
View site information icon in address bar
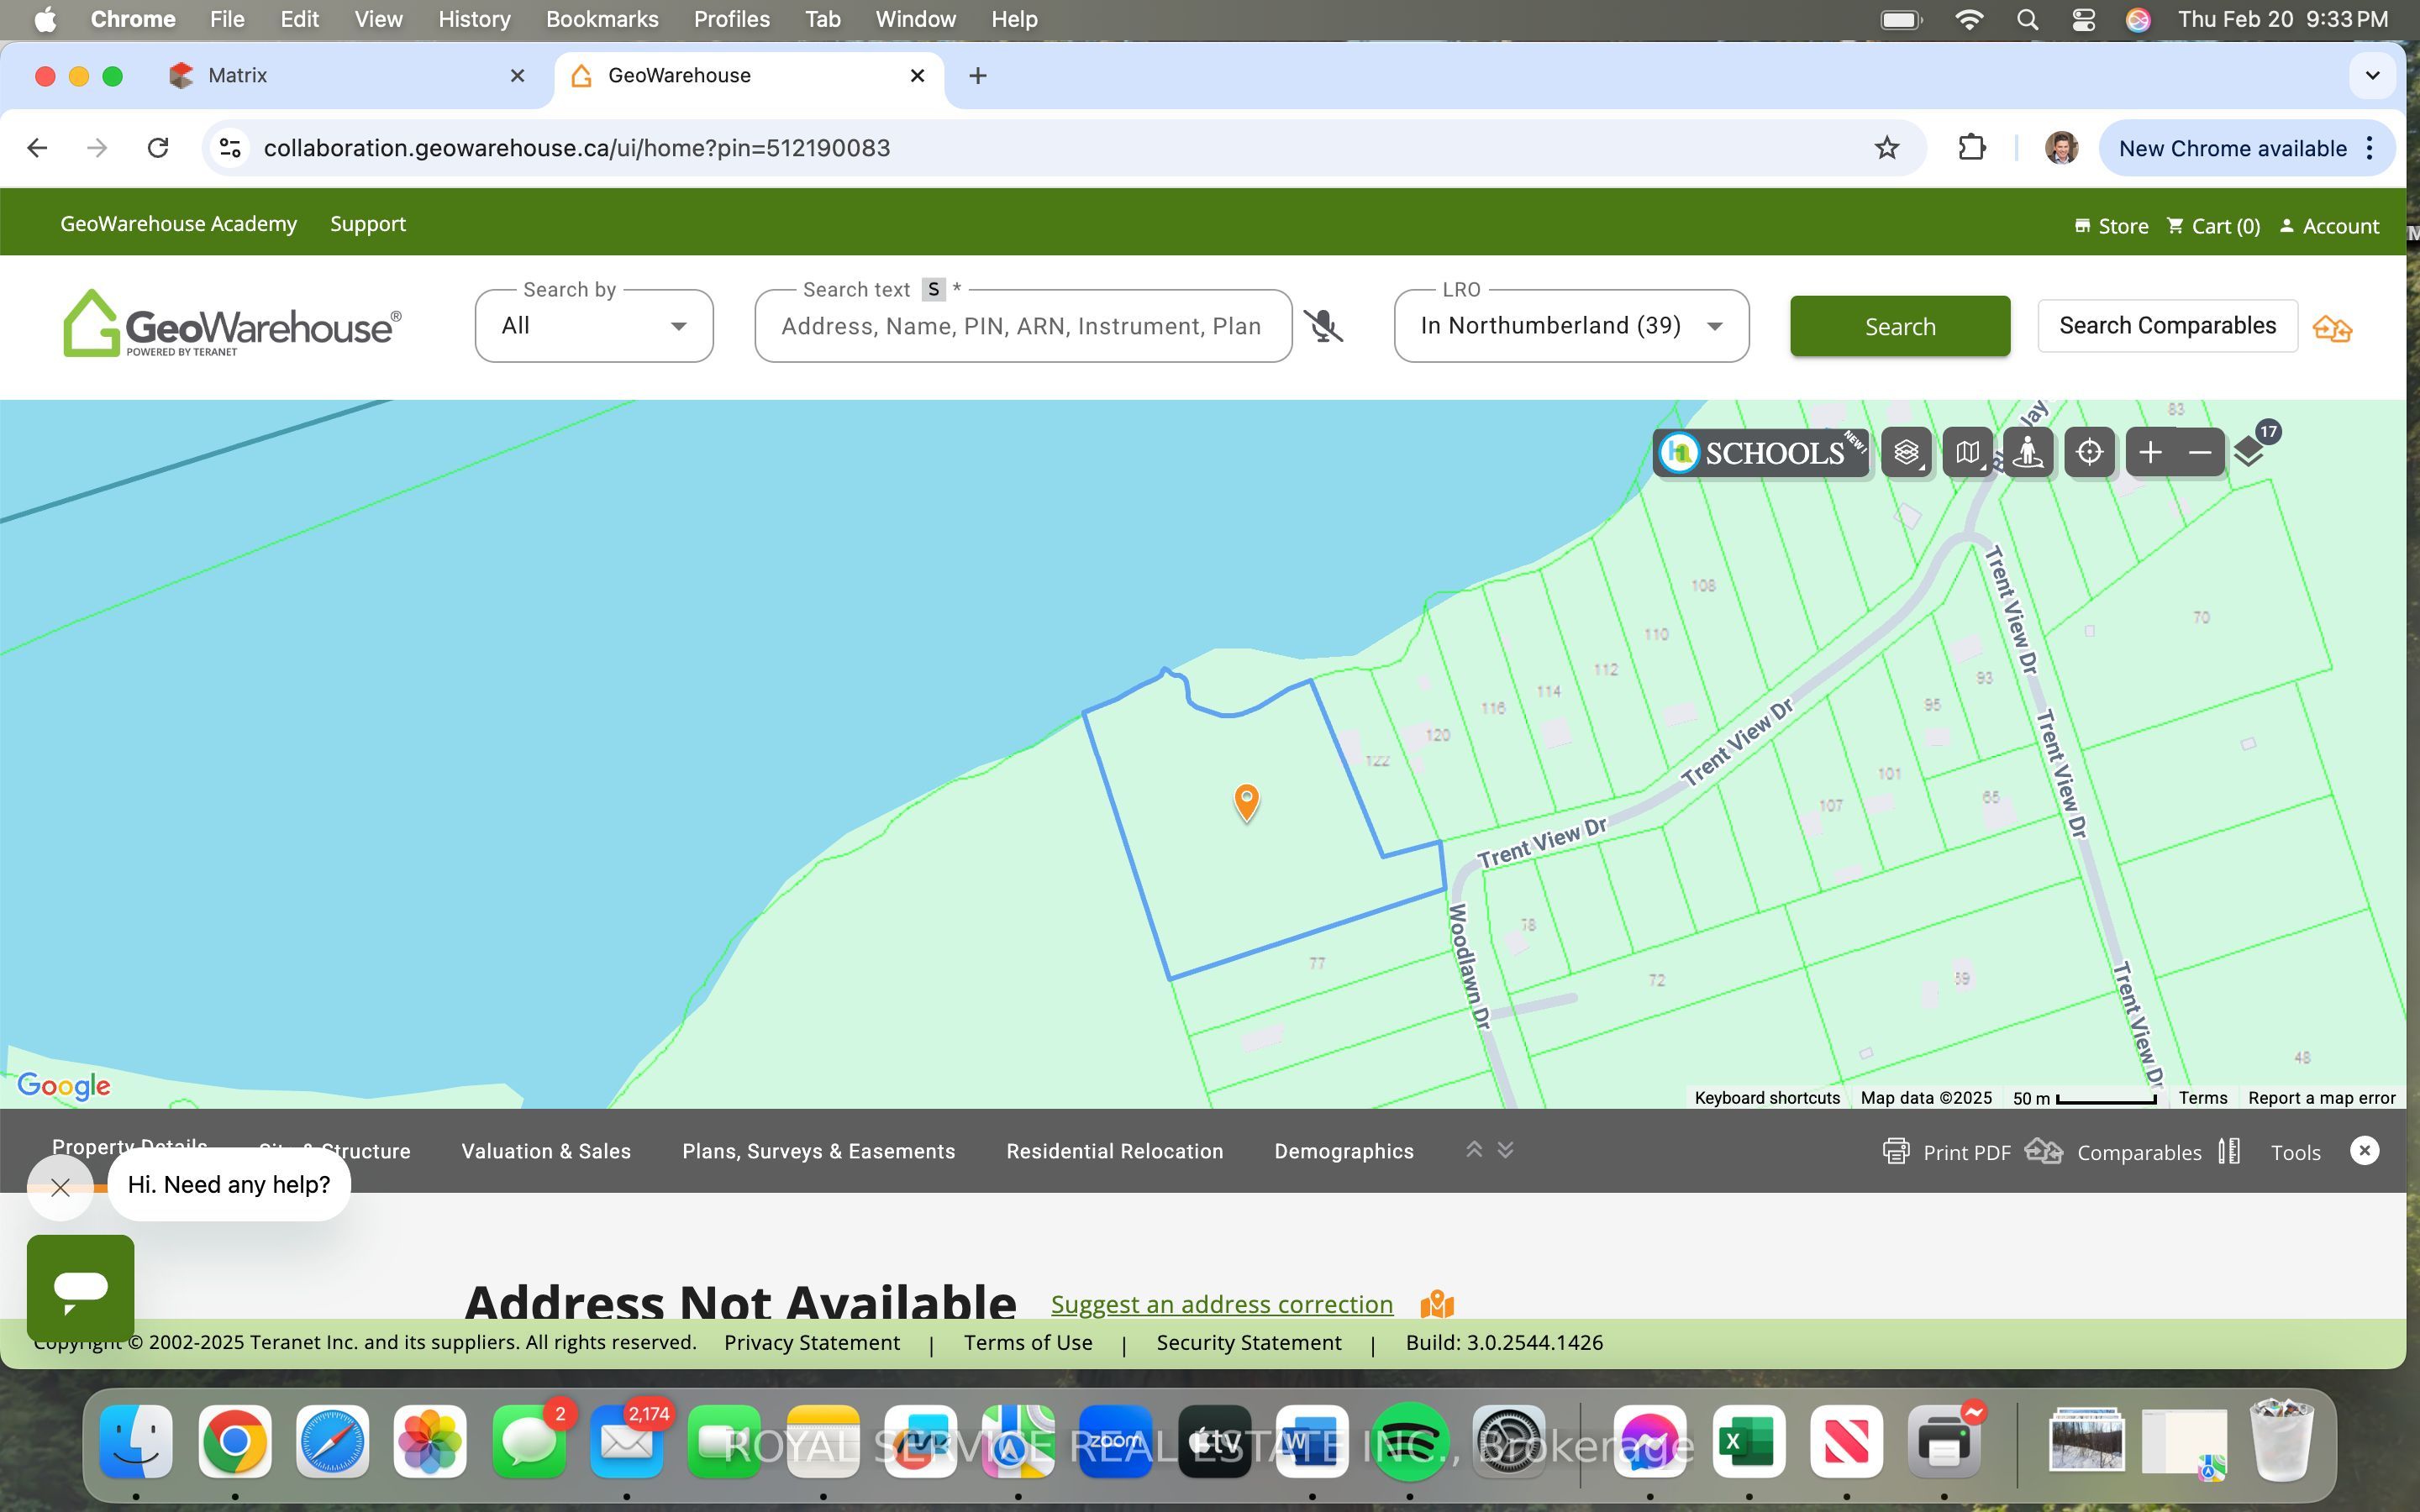coord(230,148)
